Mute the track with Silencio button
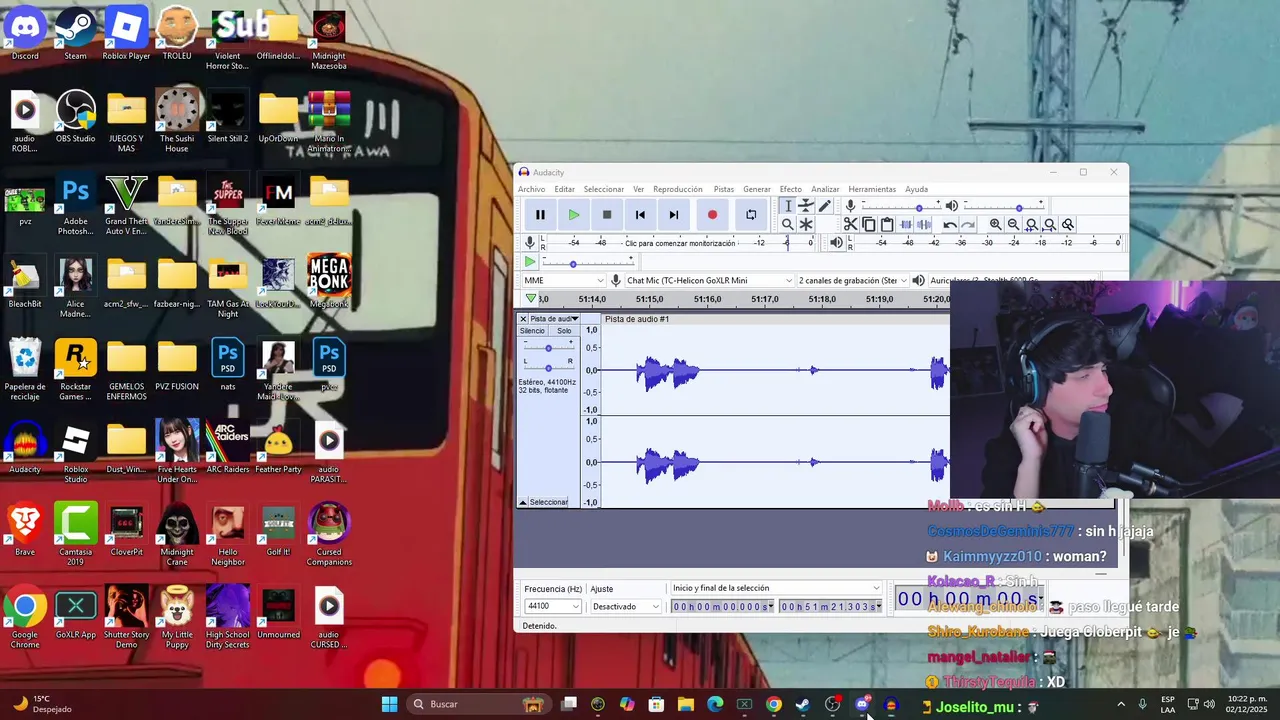 (x=533, y=331)
